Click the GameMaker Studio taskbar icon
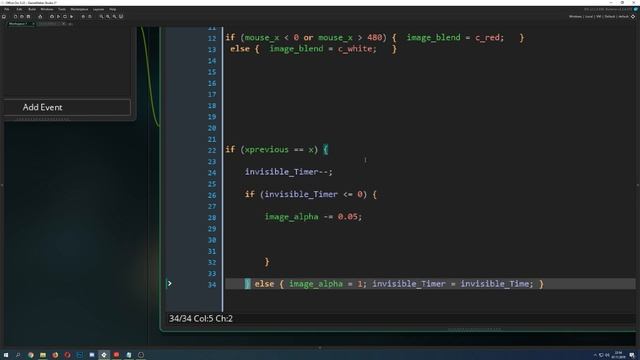The image size is (640, 360). (104, 355)
